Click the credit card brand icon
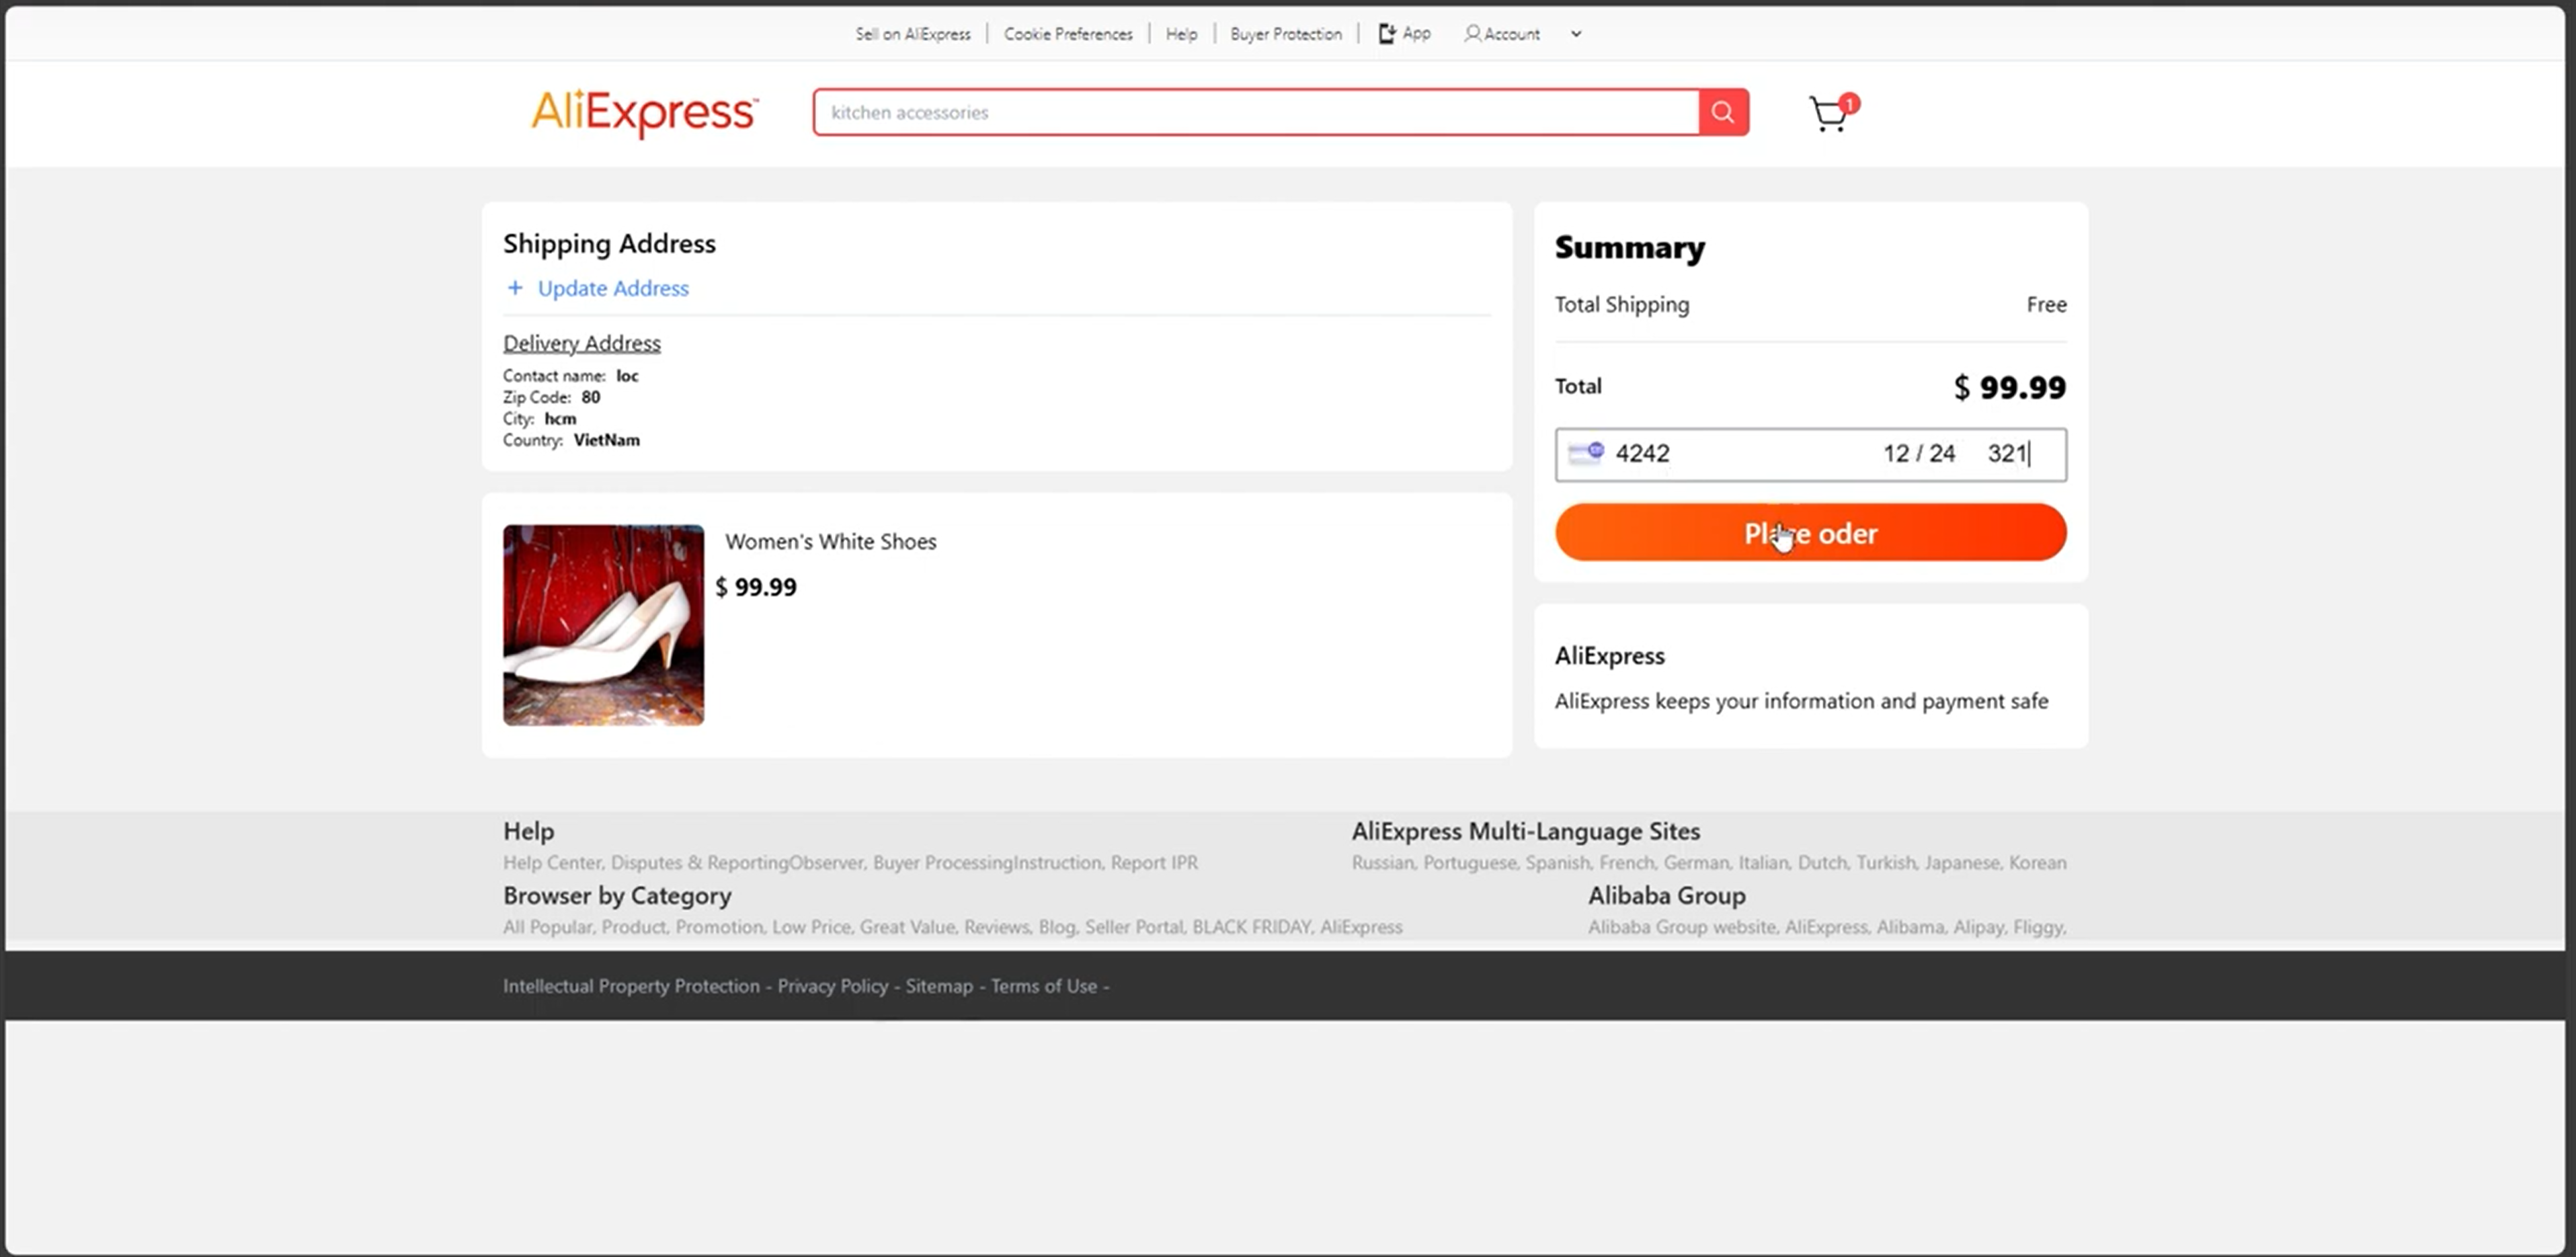This screenshot has height=1257, width=2576. 1585,453
